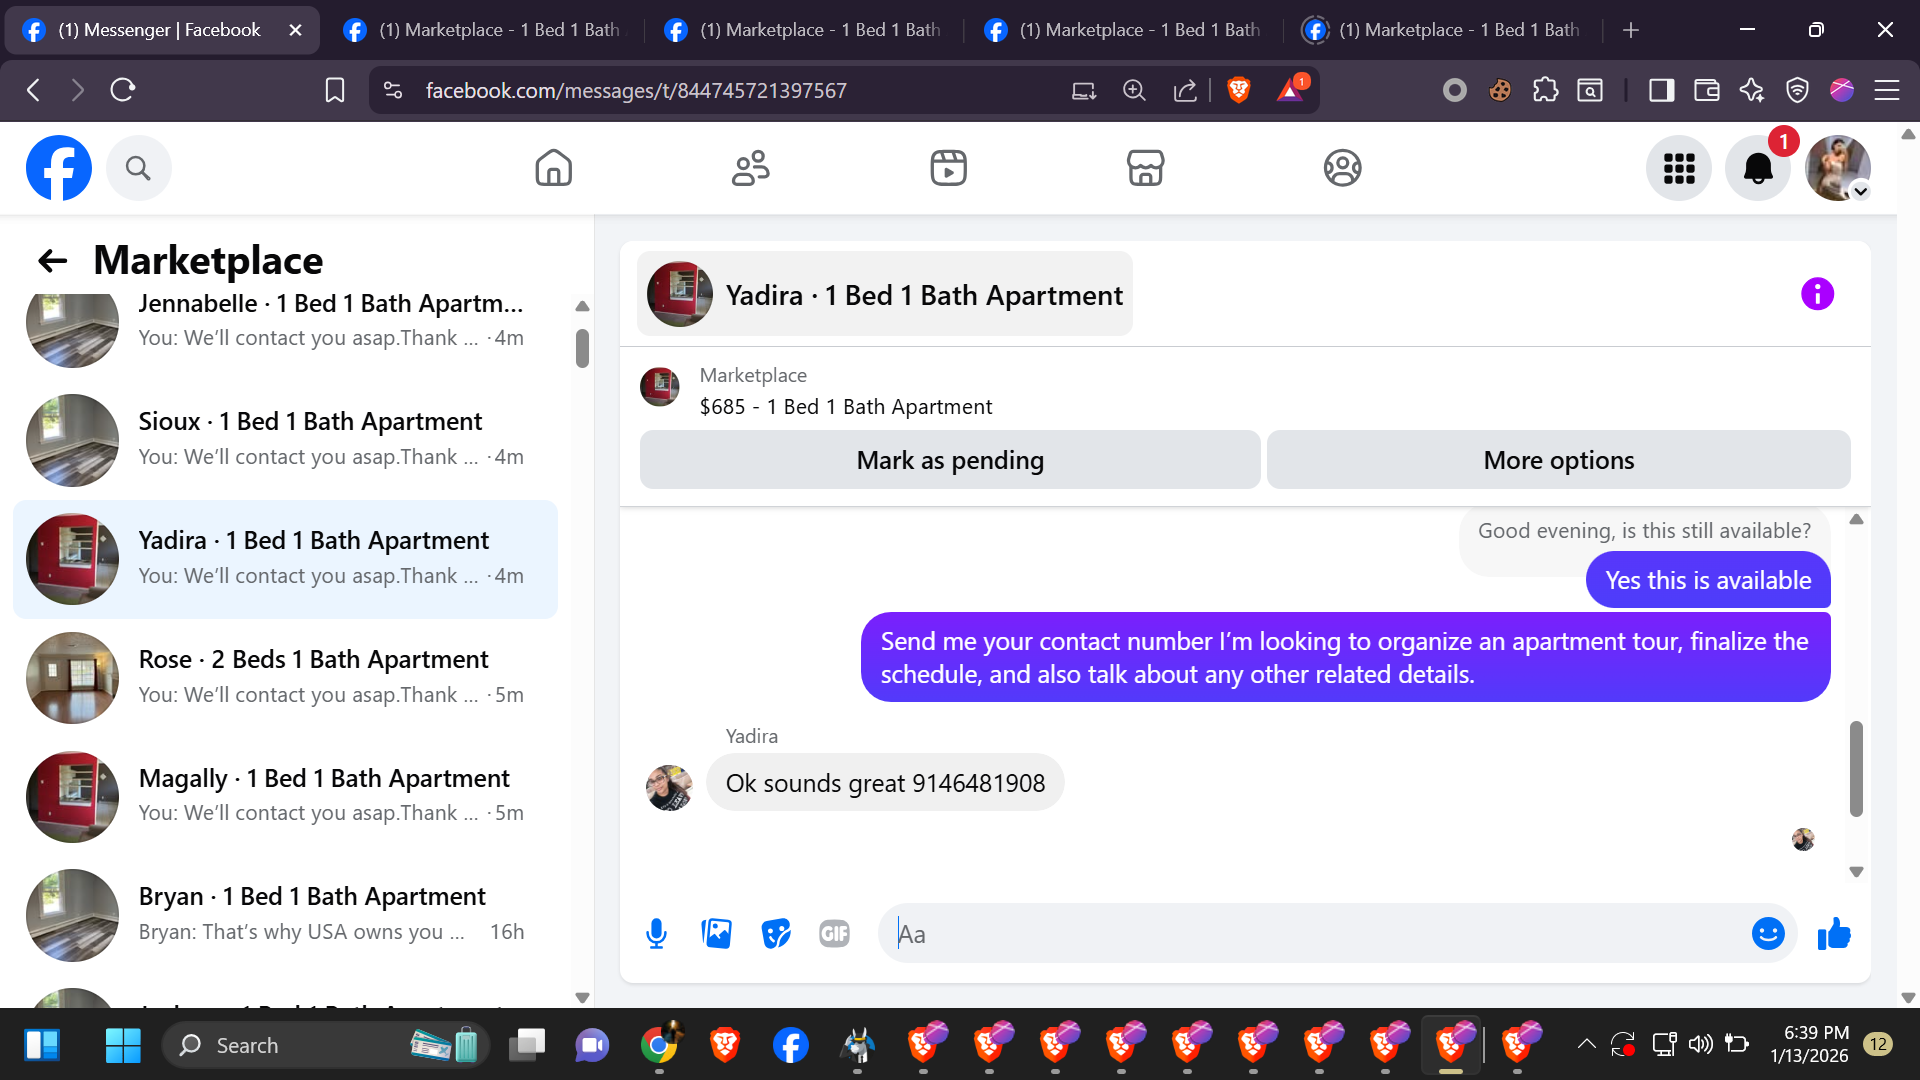1920x1080 pixels.
Task: Open the GIF picker
Action: 834,933
